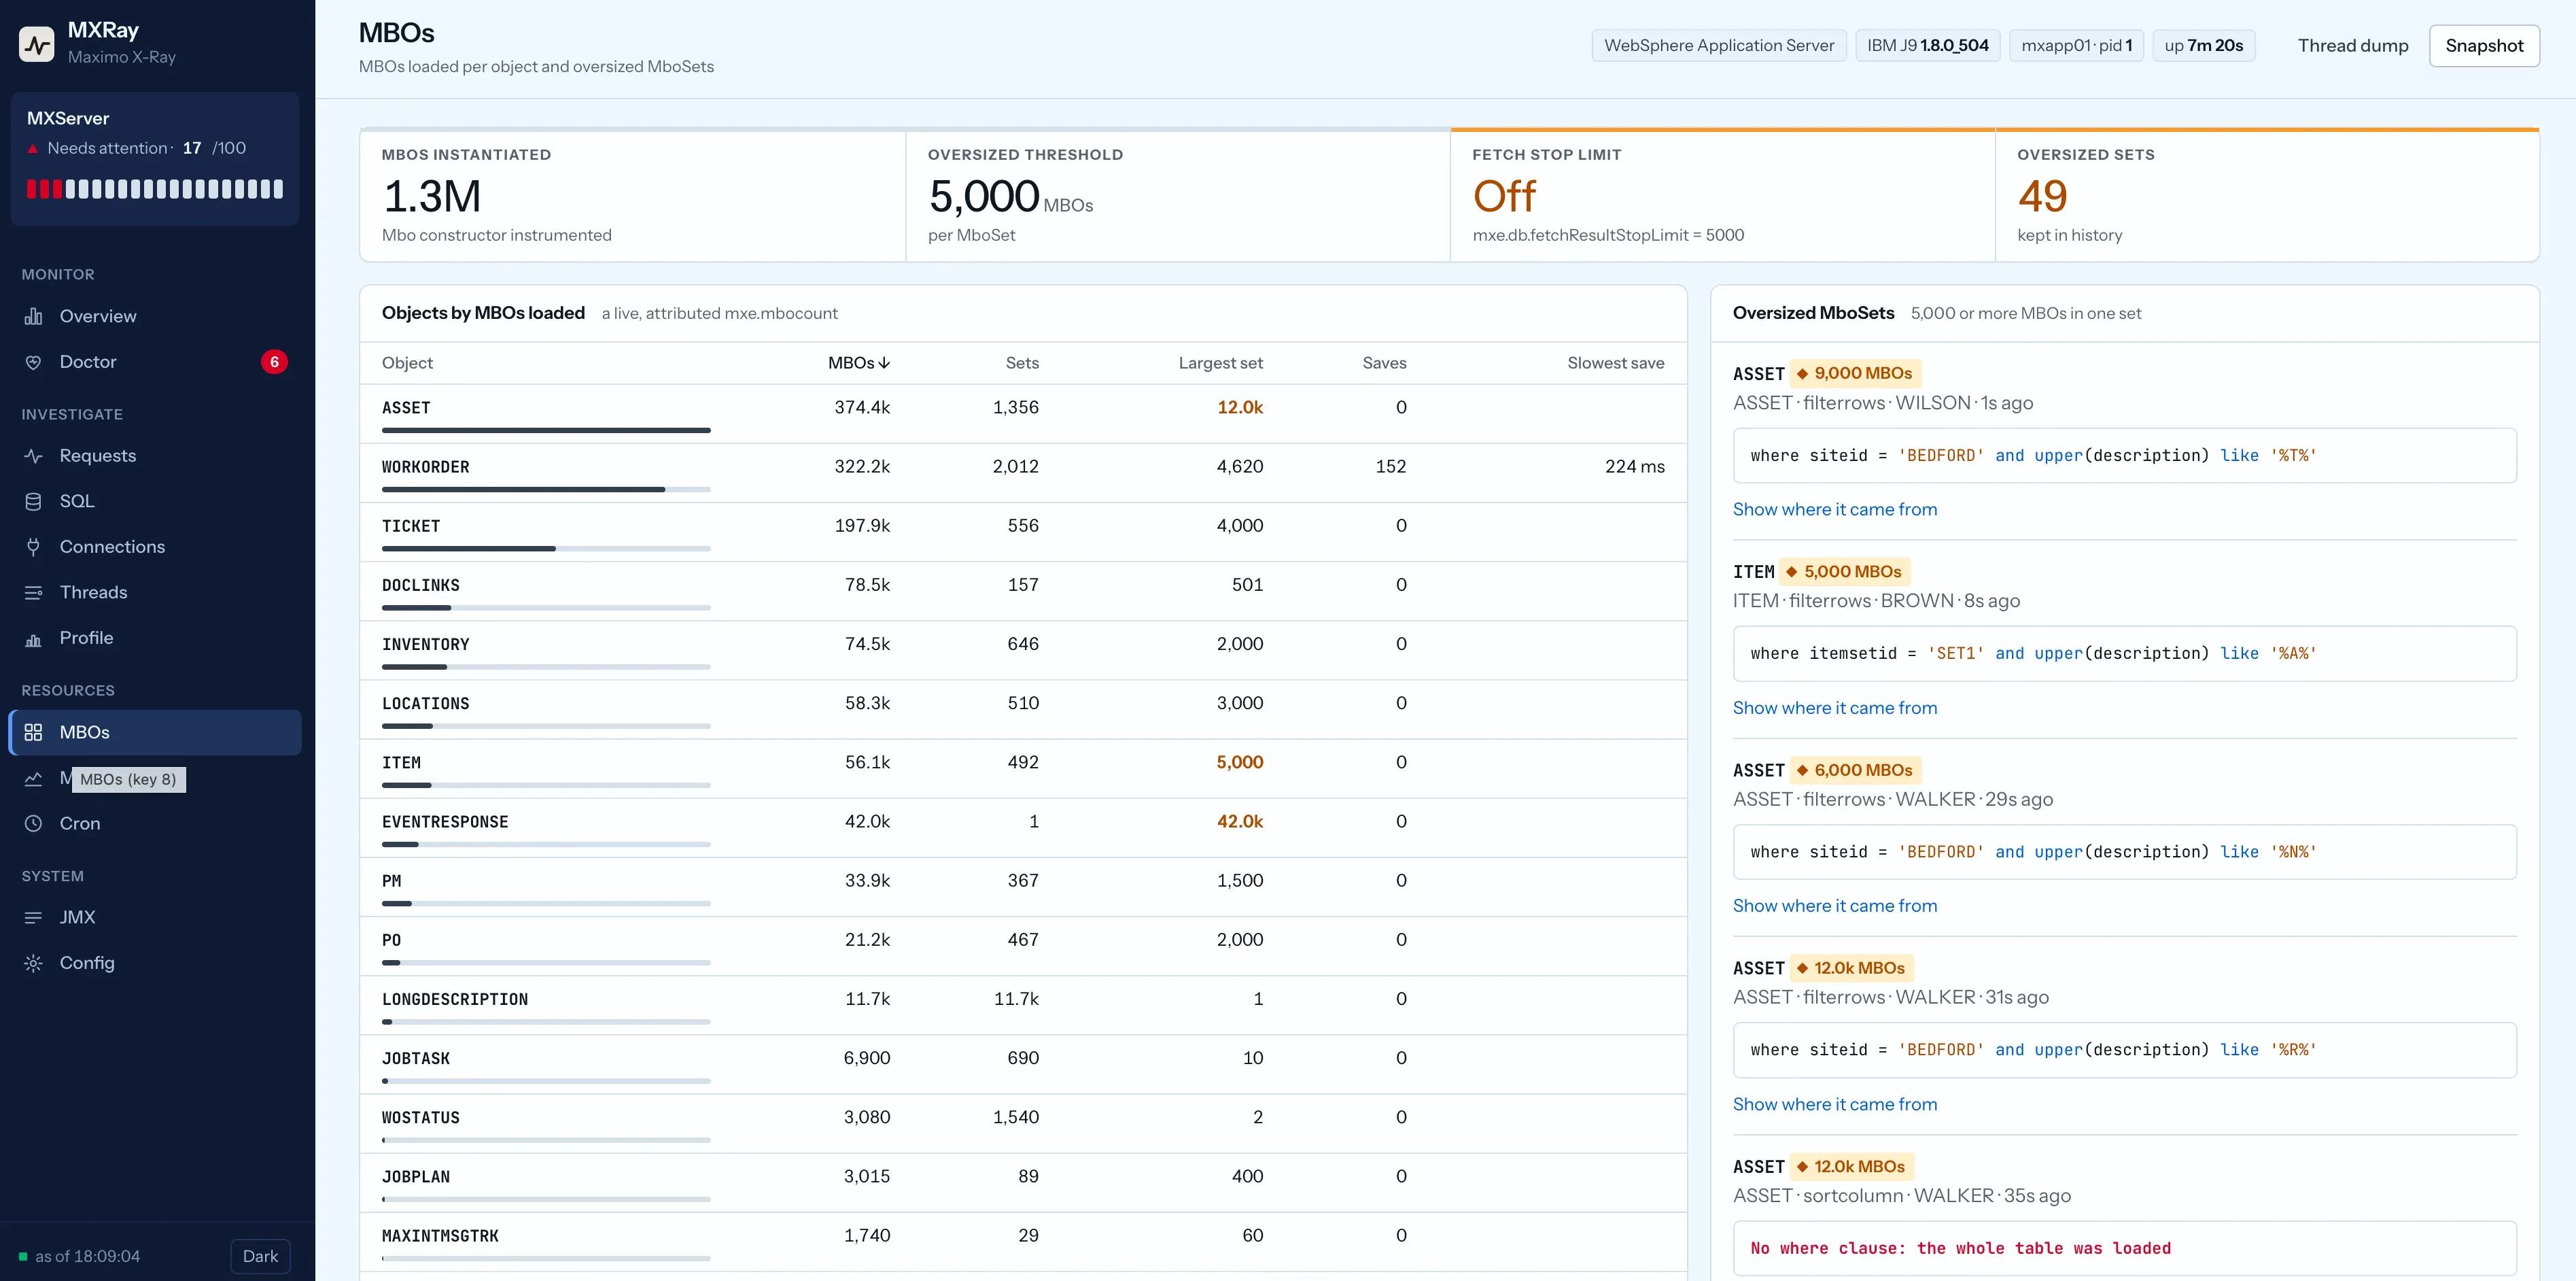Show where the 6,000 MBOs ASSET set came from
The image size is (2576, 1281).
(1835, 906)
